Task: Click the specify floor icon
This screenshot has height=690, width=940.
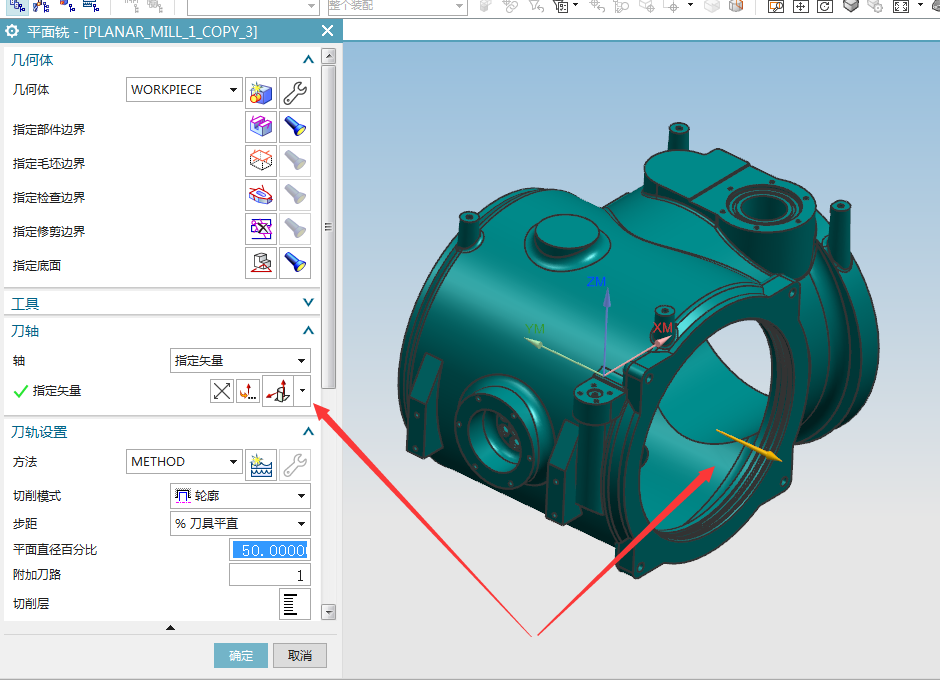Action: tap(261, 263)
